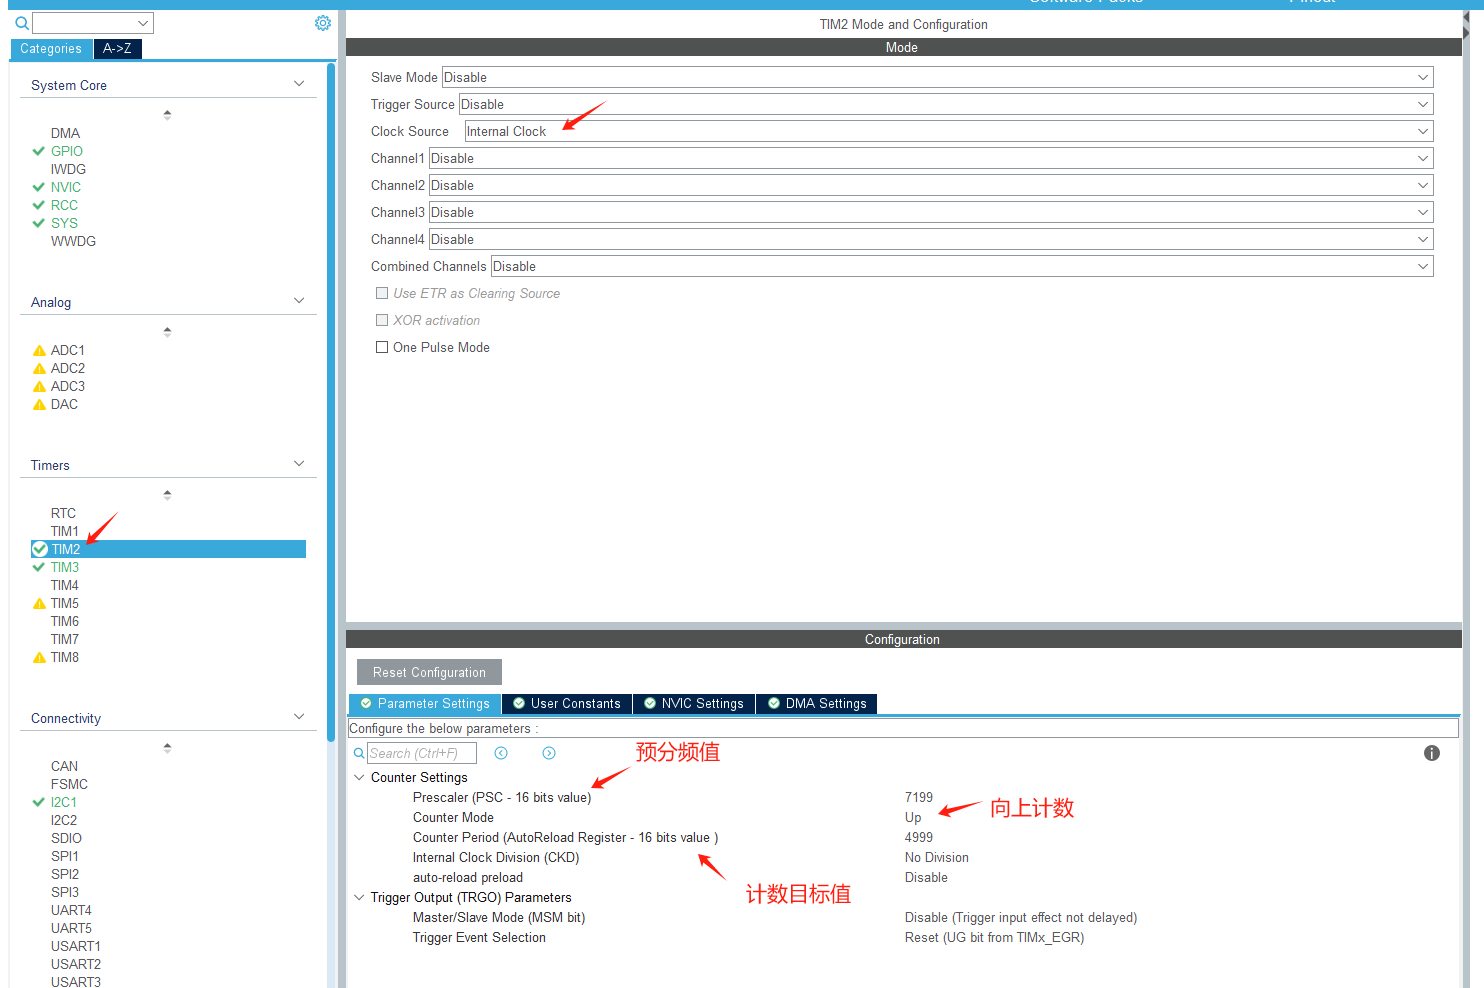Image resolution: width=1484 pixels, height=988 pixels.
Task: Click the green check beside GPIO
Action: 39,151
